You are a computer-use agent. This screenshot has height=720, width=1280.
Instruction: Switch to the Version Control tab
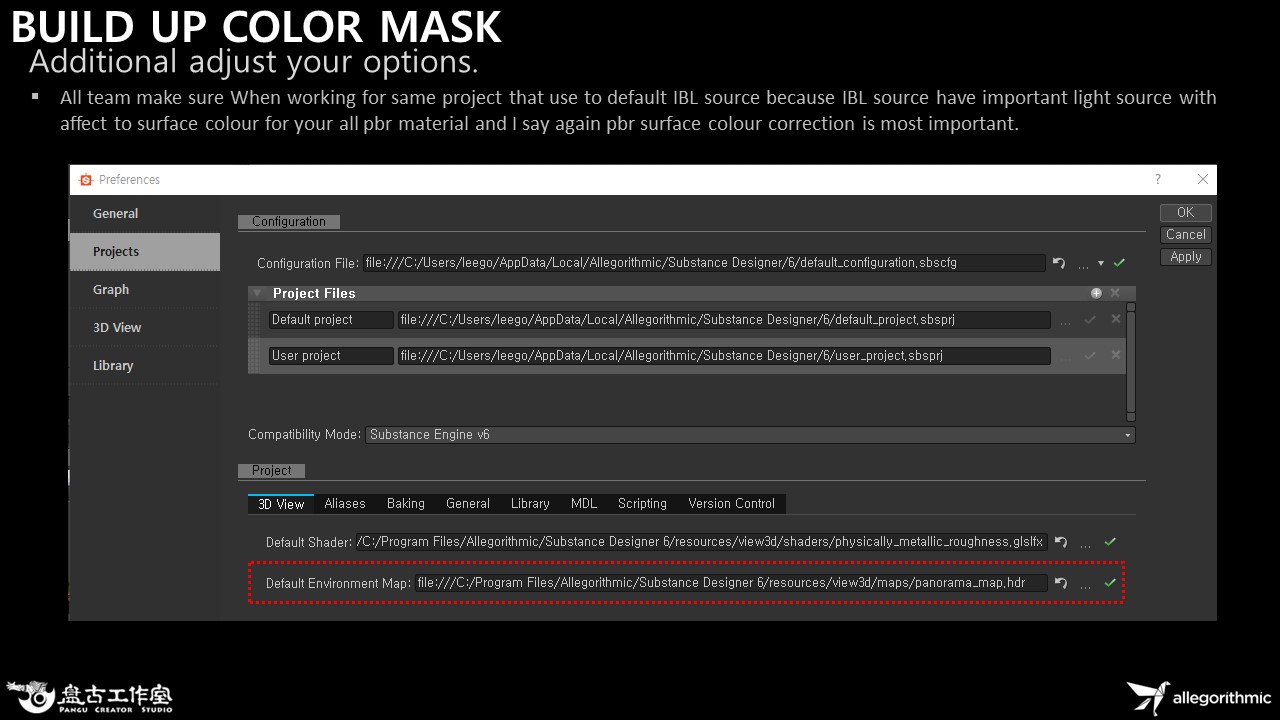pos(731,504)
